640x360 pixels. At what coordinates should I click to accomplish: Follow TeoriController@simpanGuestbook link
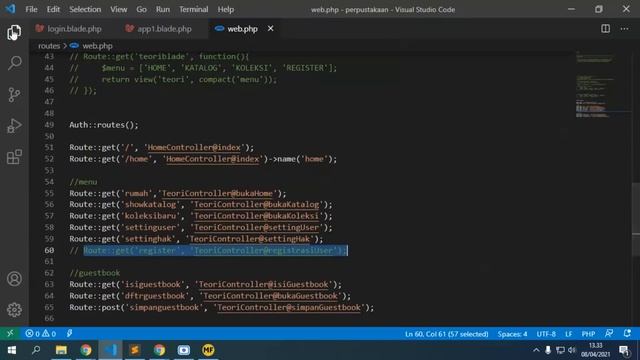point(289,307)
